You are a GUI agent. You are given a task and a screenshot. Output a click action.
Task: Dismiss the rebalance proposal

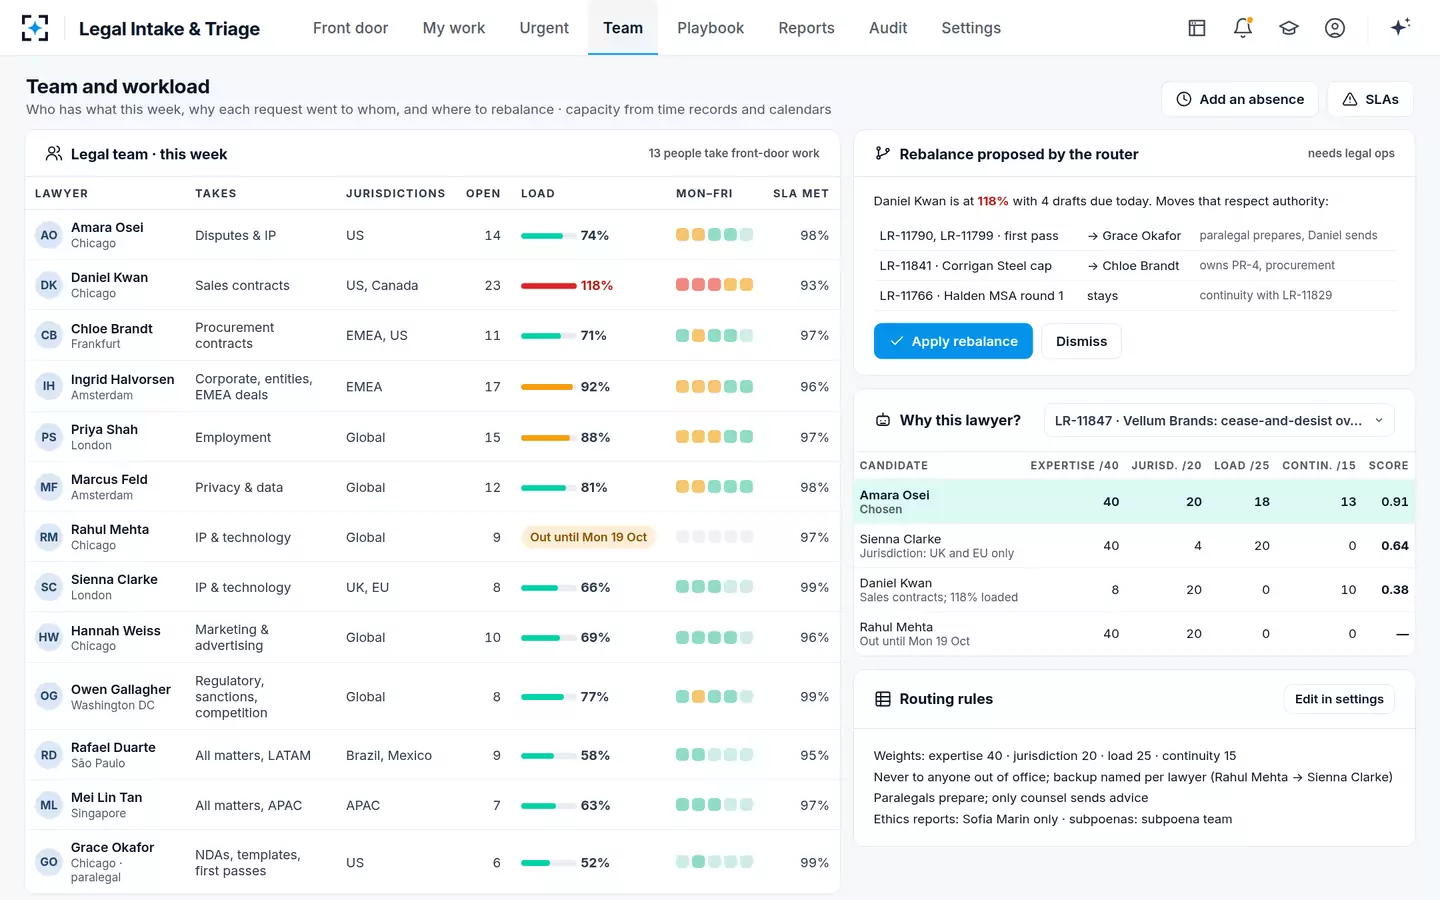click(x=1081, y=341)
